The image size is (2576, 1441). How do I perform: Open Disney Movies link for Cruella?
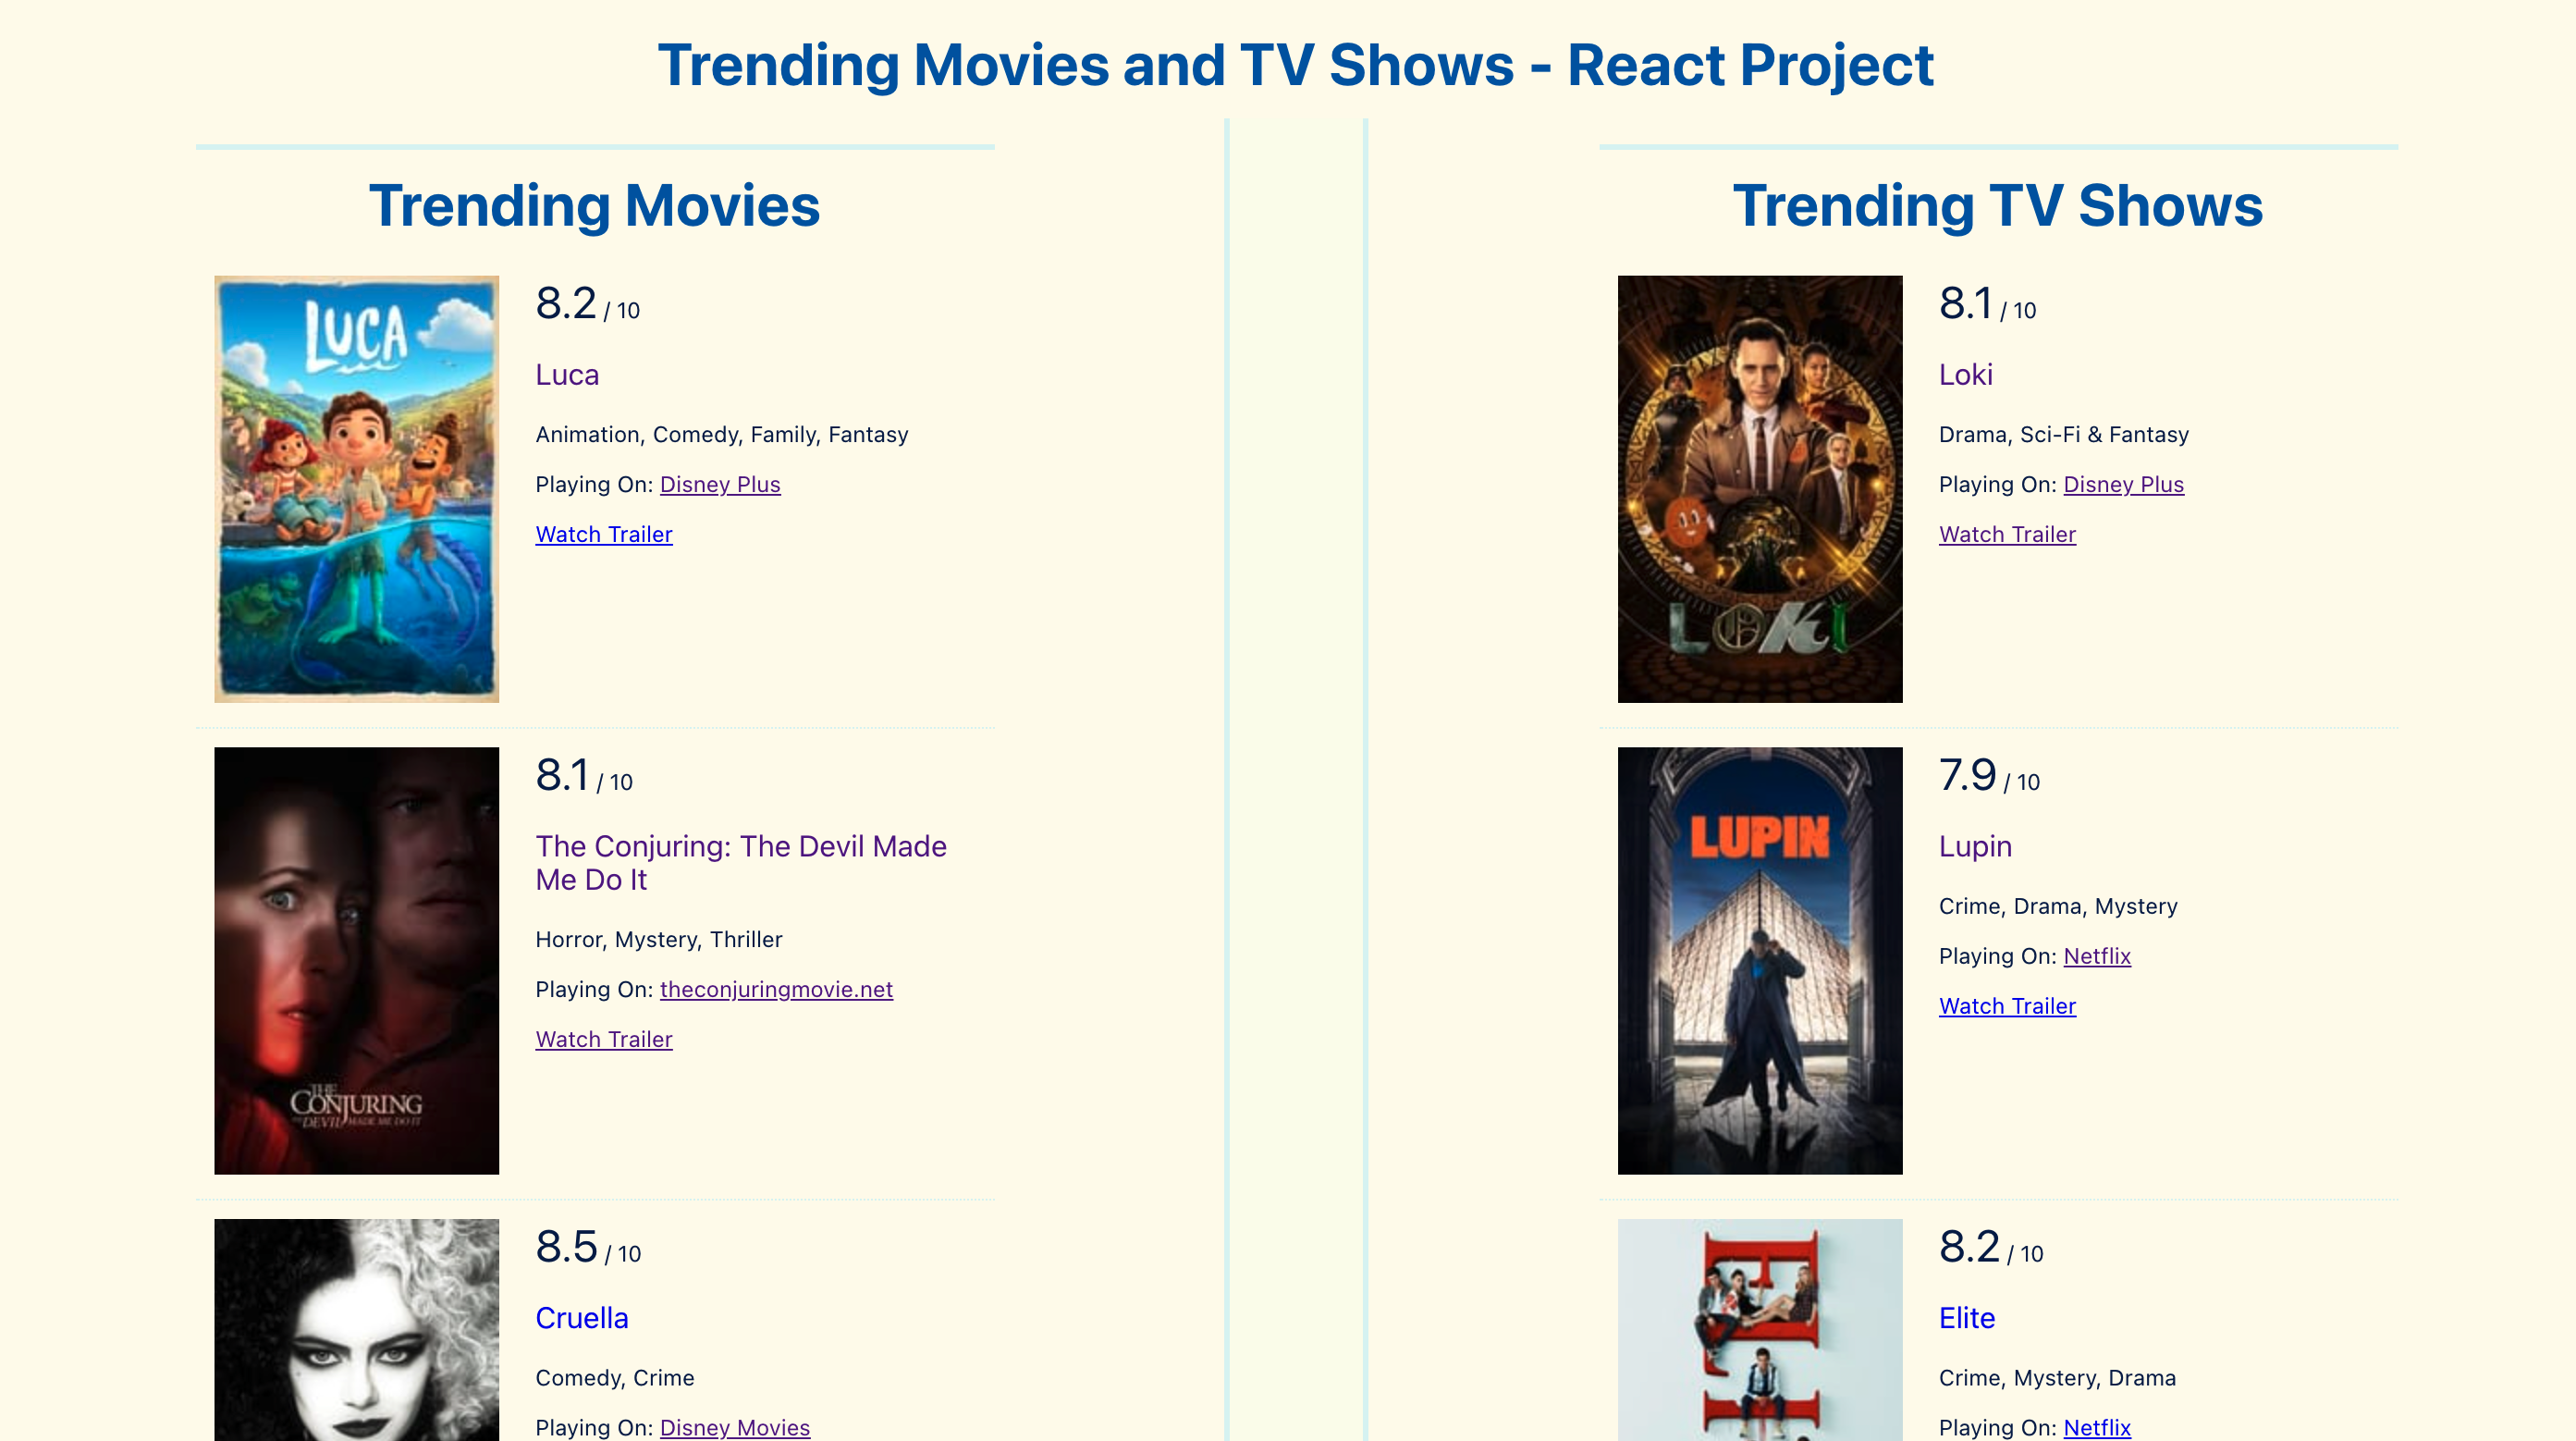coord(734,1428)
